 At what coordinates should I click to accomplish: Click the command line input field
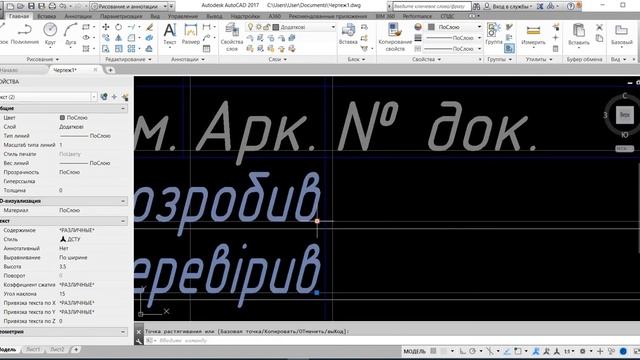coord(392,340)
